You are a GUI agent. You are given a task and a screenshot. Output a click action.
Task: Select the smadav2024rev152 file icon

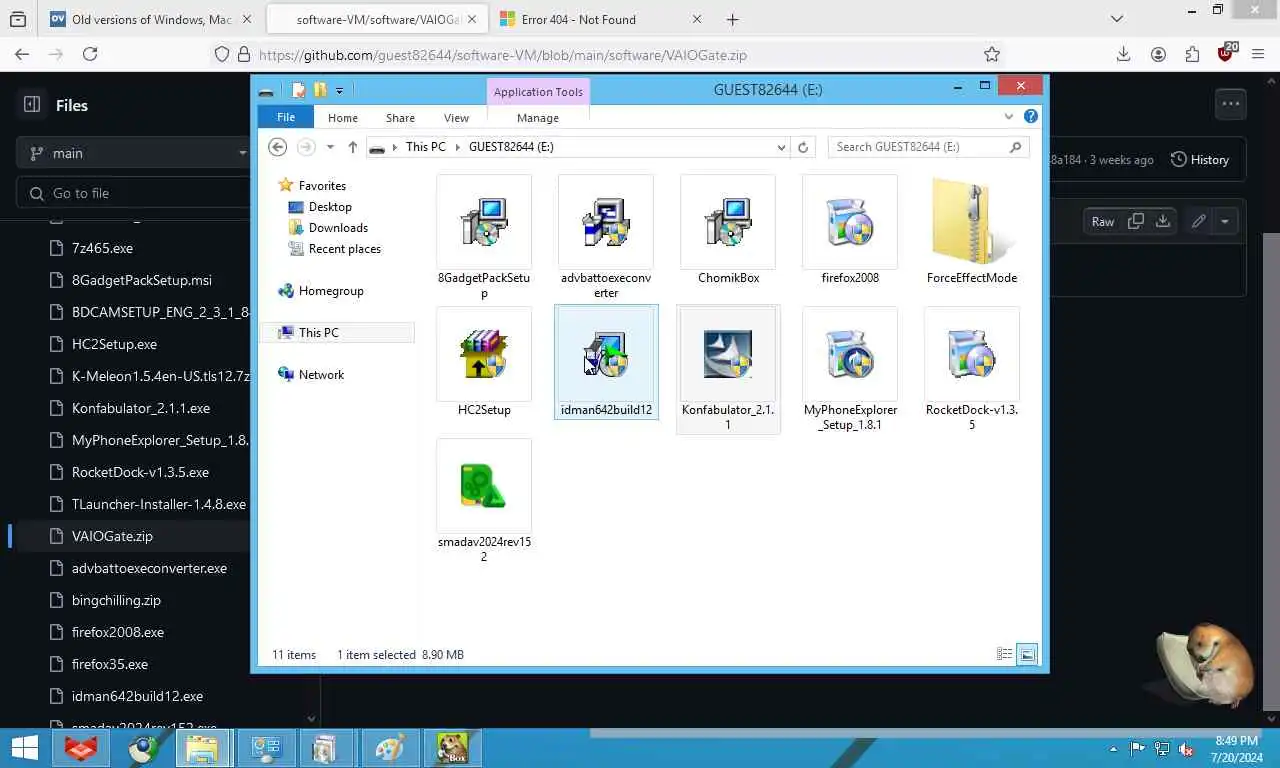(484, 486)
